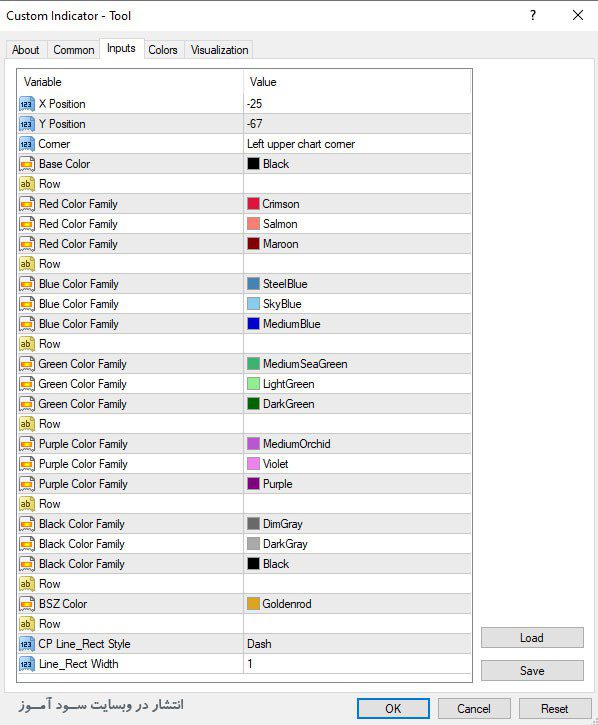The width and height of the screenshot is (598, 725).
Task: Click the SkyBlue color swatch
Action: click(253, 304)
